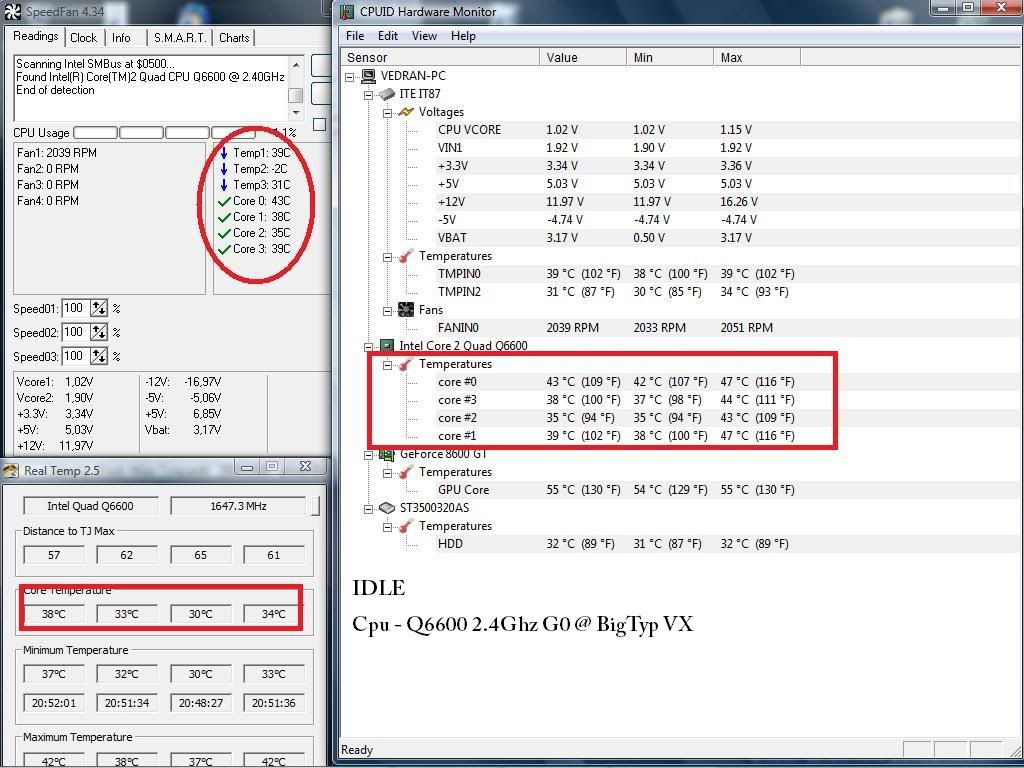The width and height of the screenshot is (1024, 768).
Task: Adjust the Speed02 spinner arrows
Action: pyautogui.click(x=99, y=332)
